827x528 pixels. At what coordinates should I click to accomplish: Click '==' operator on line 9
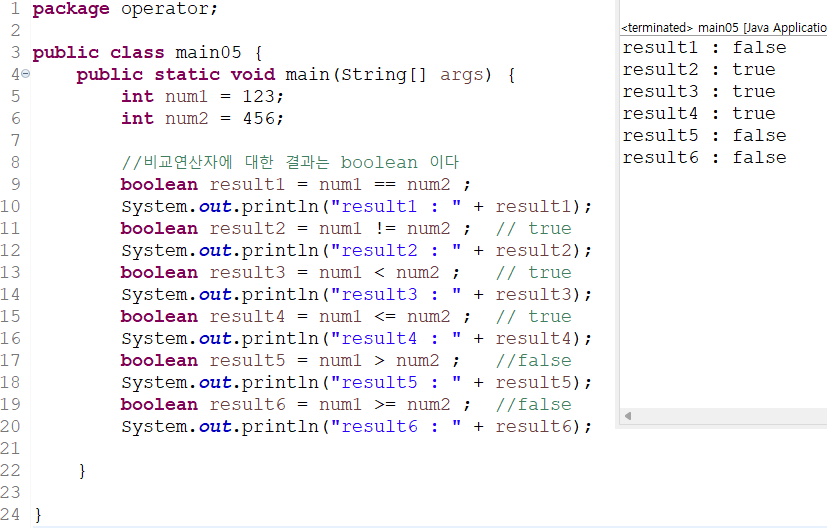(x=385, y=185)
